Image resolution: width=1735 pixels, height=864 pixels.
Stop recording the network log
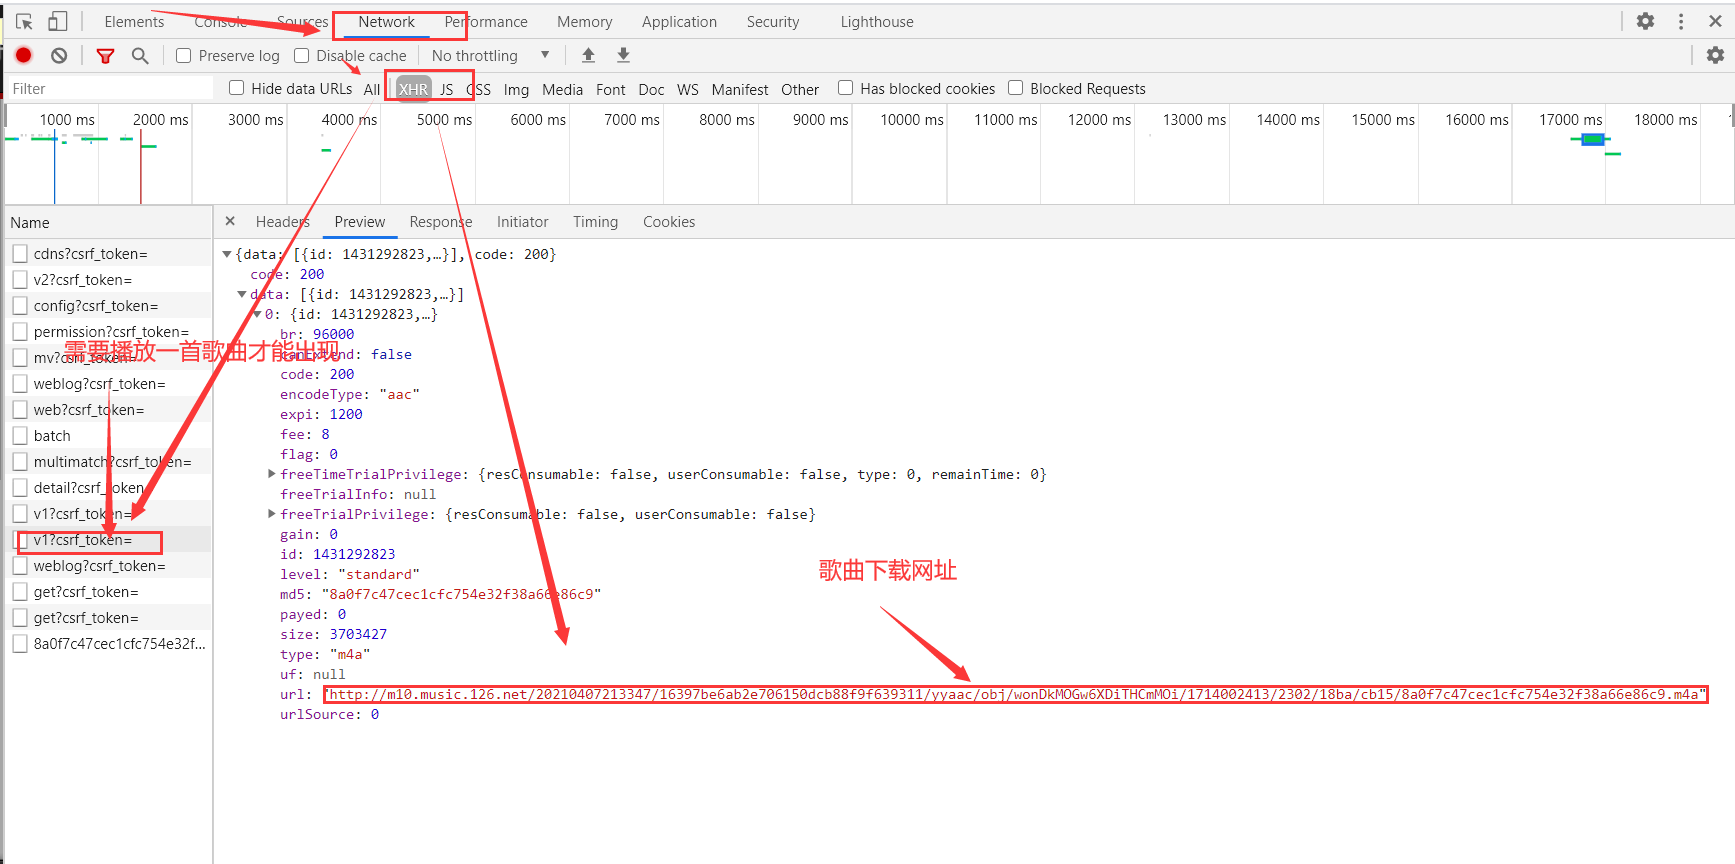(24, 55)
